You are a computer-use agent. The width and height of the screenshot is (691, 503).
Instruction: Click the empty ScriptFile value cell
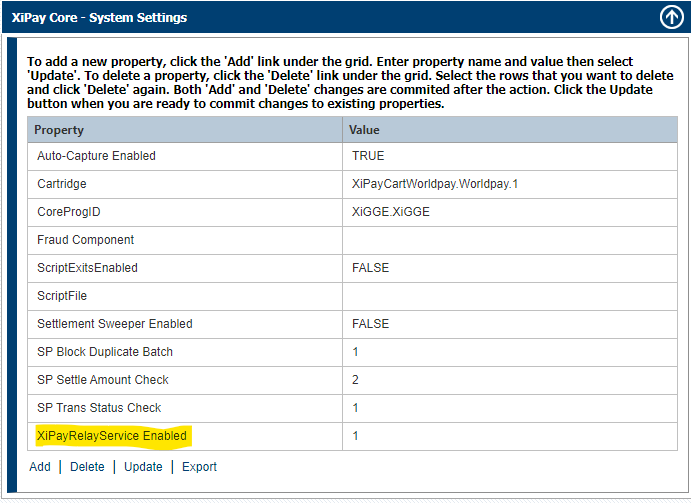pos(510,296)
